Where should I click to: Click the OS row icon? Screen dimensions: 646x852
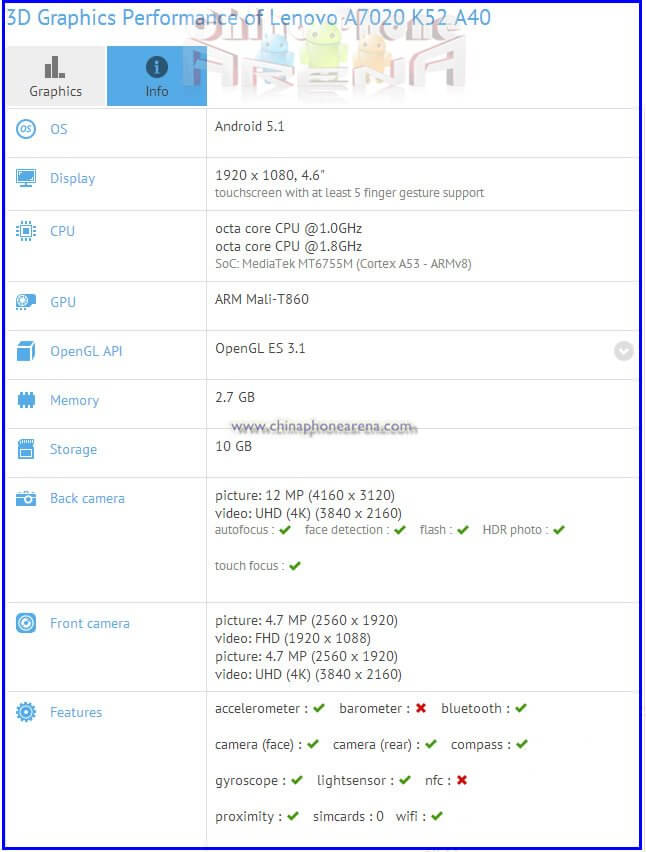[26, 129]
